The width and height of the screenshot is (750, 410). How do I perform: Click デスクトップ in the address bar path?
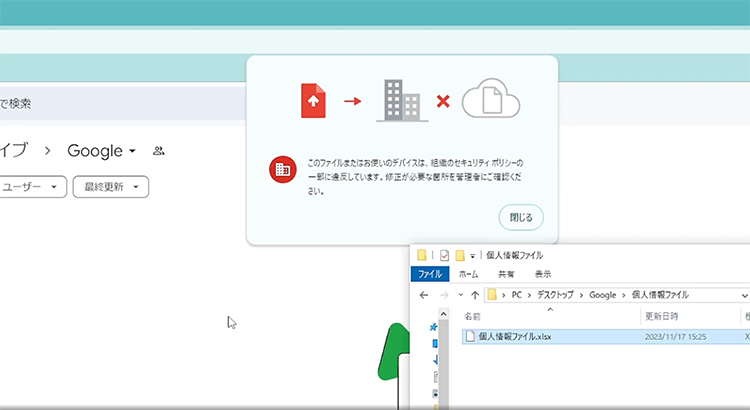tap(555, 295)
